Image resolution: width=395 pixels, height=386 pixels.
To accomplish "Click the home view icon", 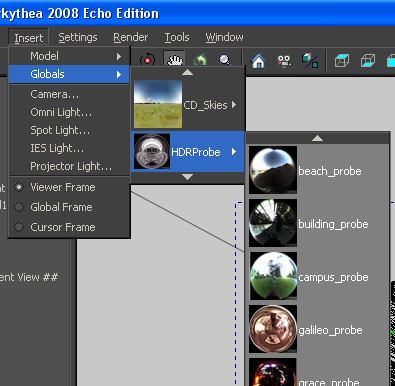I will tap(258, 61).
